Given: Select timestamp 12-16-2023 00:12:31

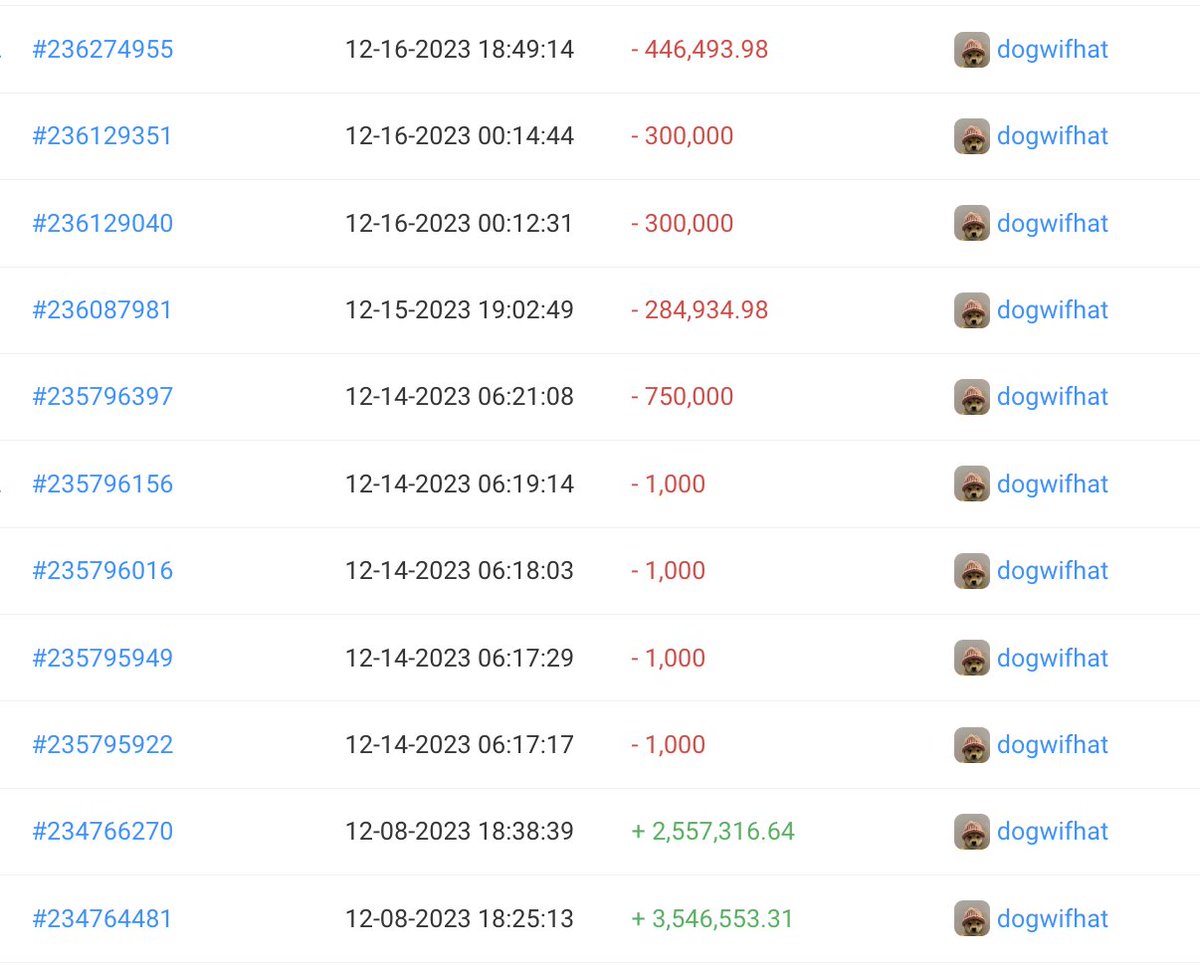Looking at the screenshot, I should pos(460,223).
